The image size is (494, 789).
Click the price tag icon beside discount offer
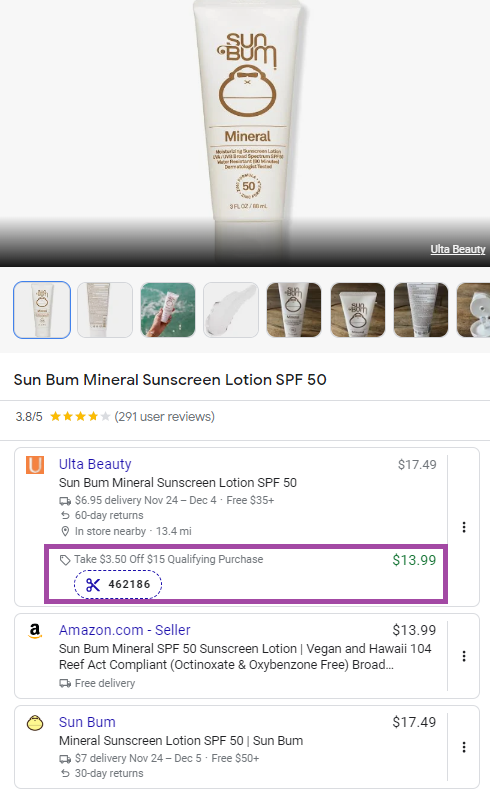[x=65, y=560]
